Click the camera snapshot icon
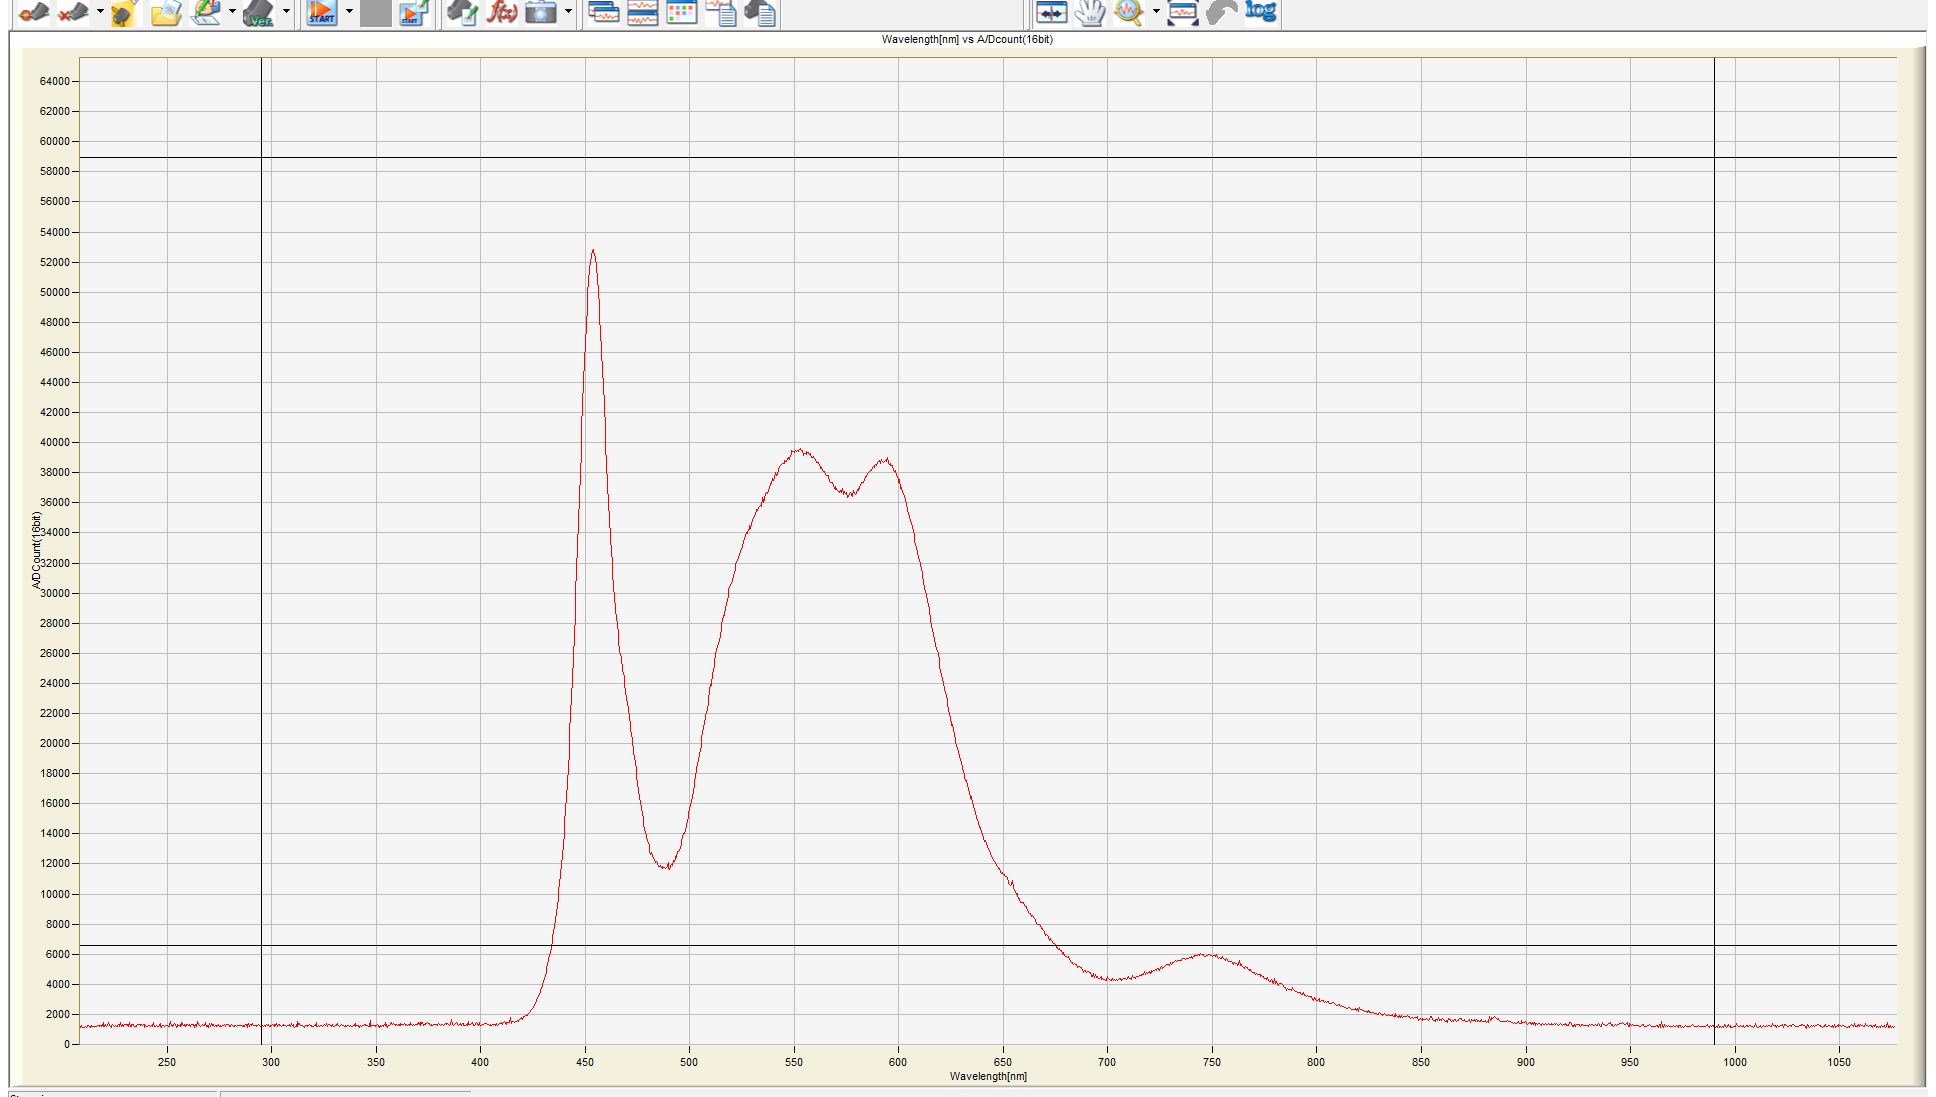This screenshot has width=1936, height=1097. (540, 13)
